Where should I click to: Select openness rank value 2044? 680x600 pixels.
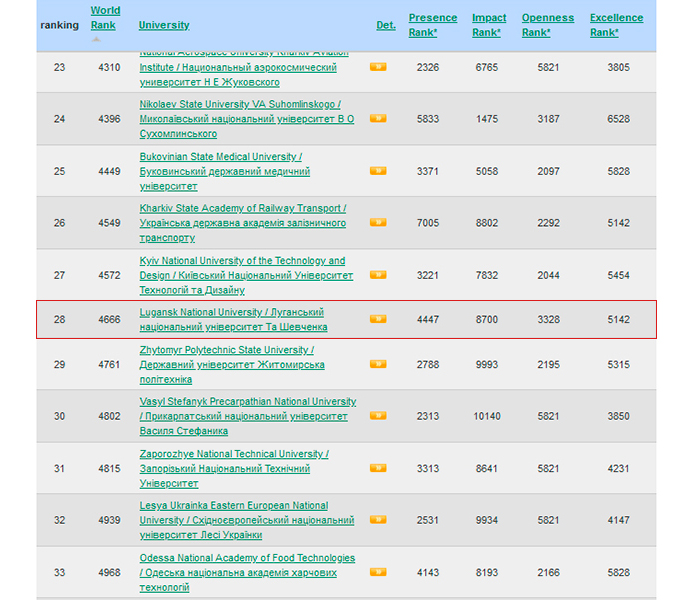[x=549, y=275]
